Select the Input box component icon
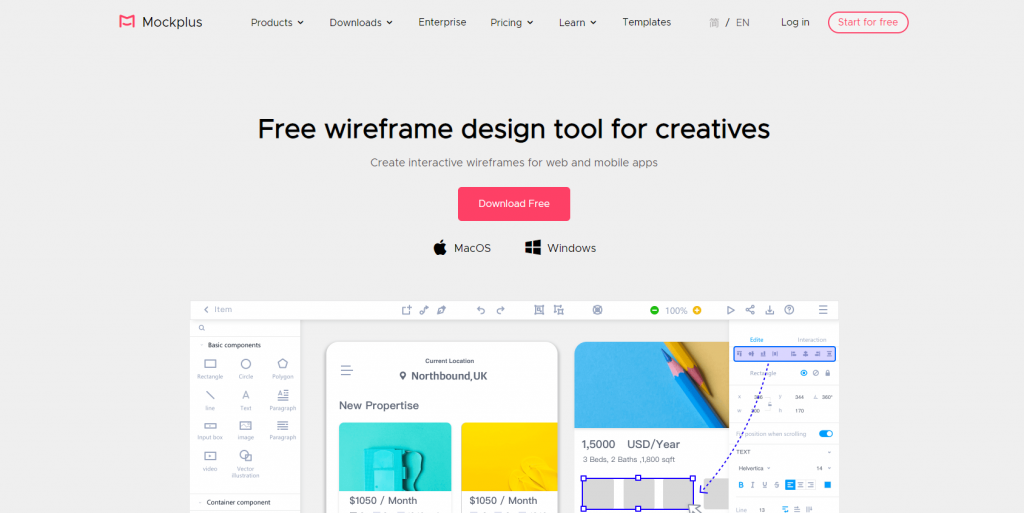 (210, 426)
